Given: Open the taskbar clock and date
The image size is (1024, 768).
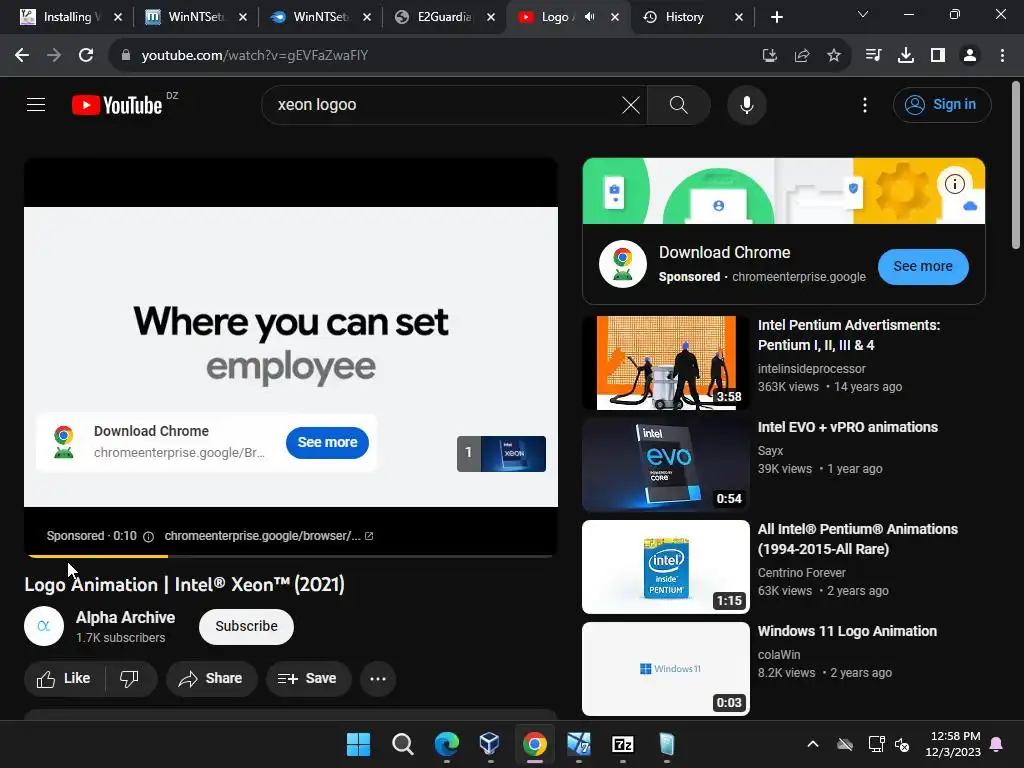Looking at the screenshot, I should 953,744.
